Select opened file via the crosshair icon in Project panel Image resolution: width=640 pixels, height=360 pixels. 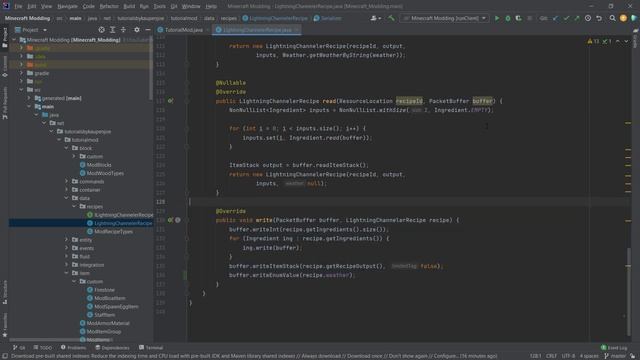pyautogui.click(x=101, y=30)
